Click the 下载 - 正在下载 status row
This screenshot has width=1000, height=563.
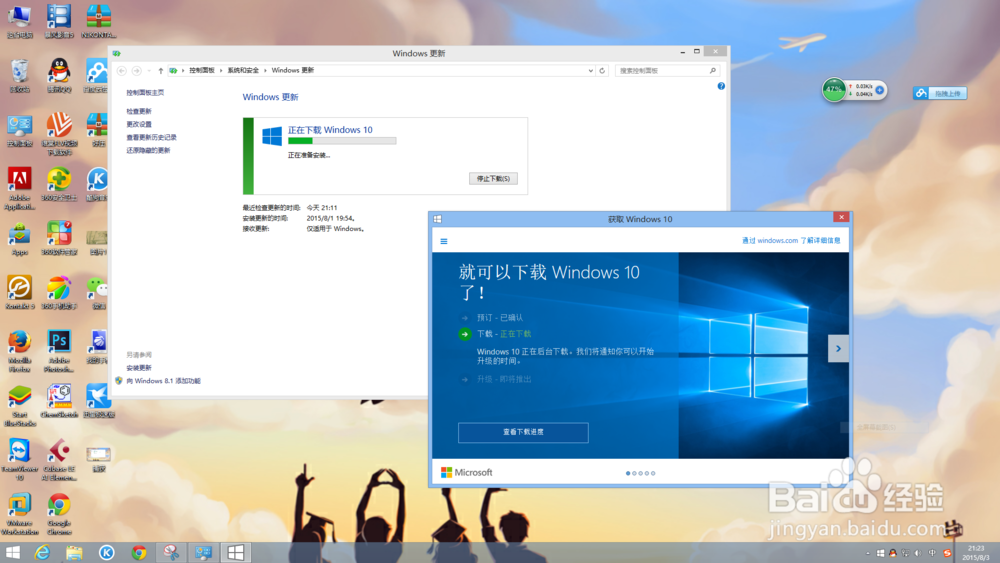(x=495, y=334)
